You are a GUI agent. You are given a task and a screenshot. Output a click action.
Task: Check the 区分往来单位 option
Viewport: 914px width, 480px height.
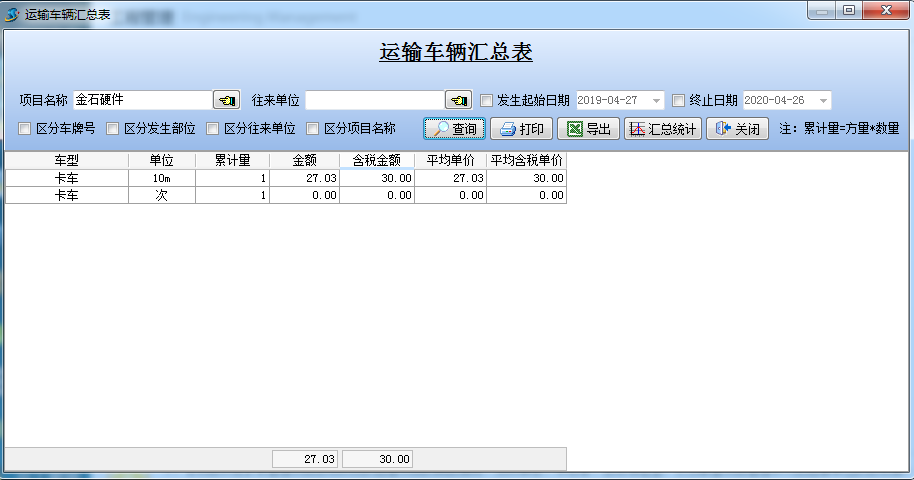213,129
